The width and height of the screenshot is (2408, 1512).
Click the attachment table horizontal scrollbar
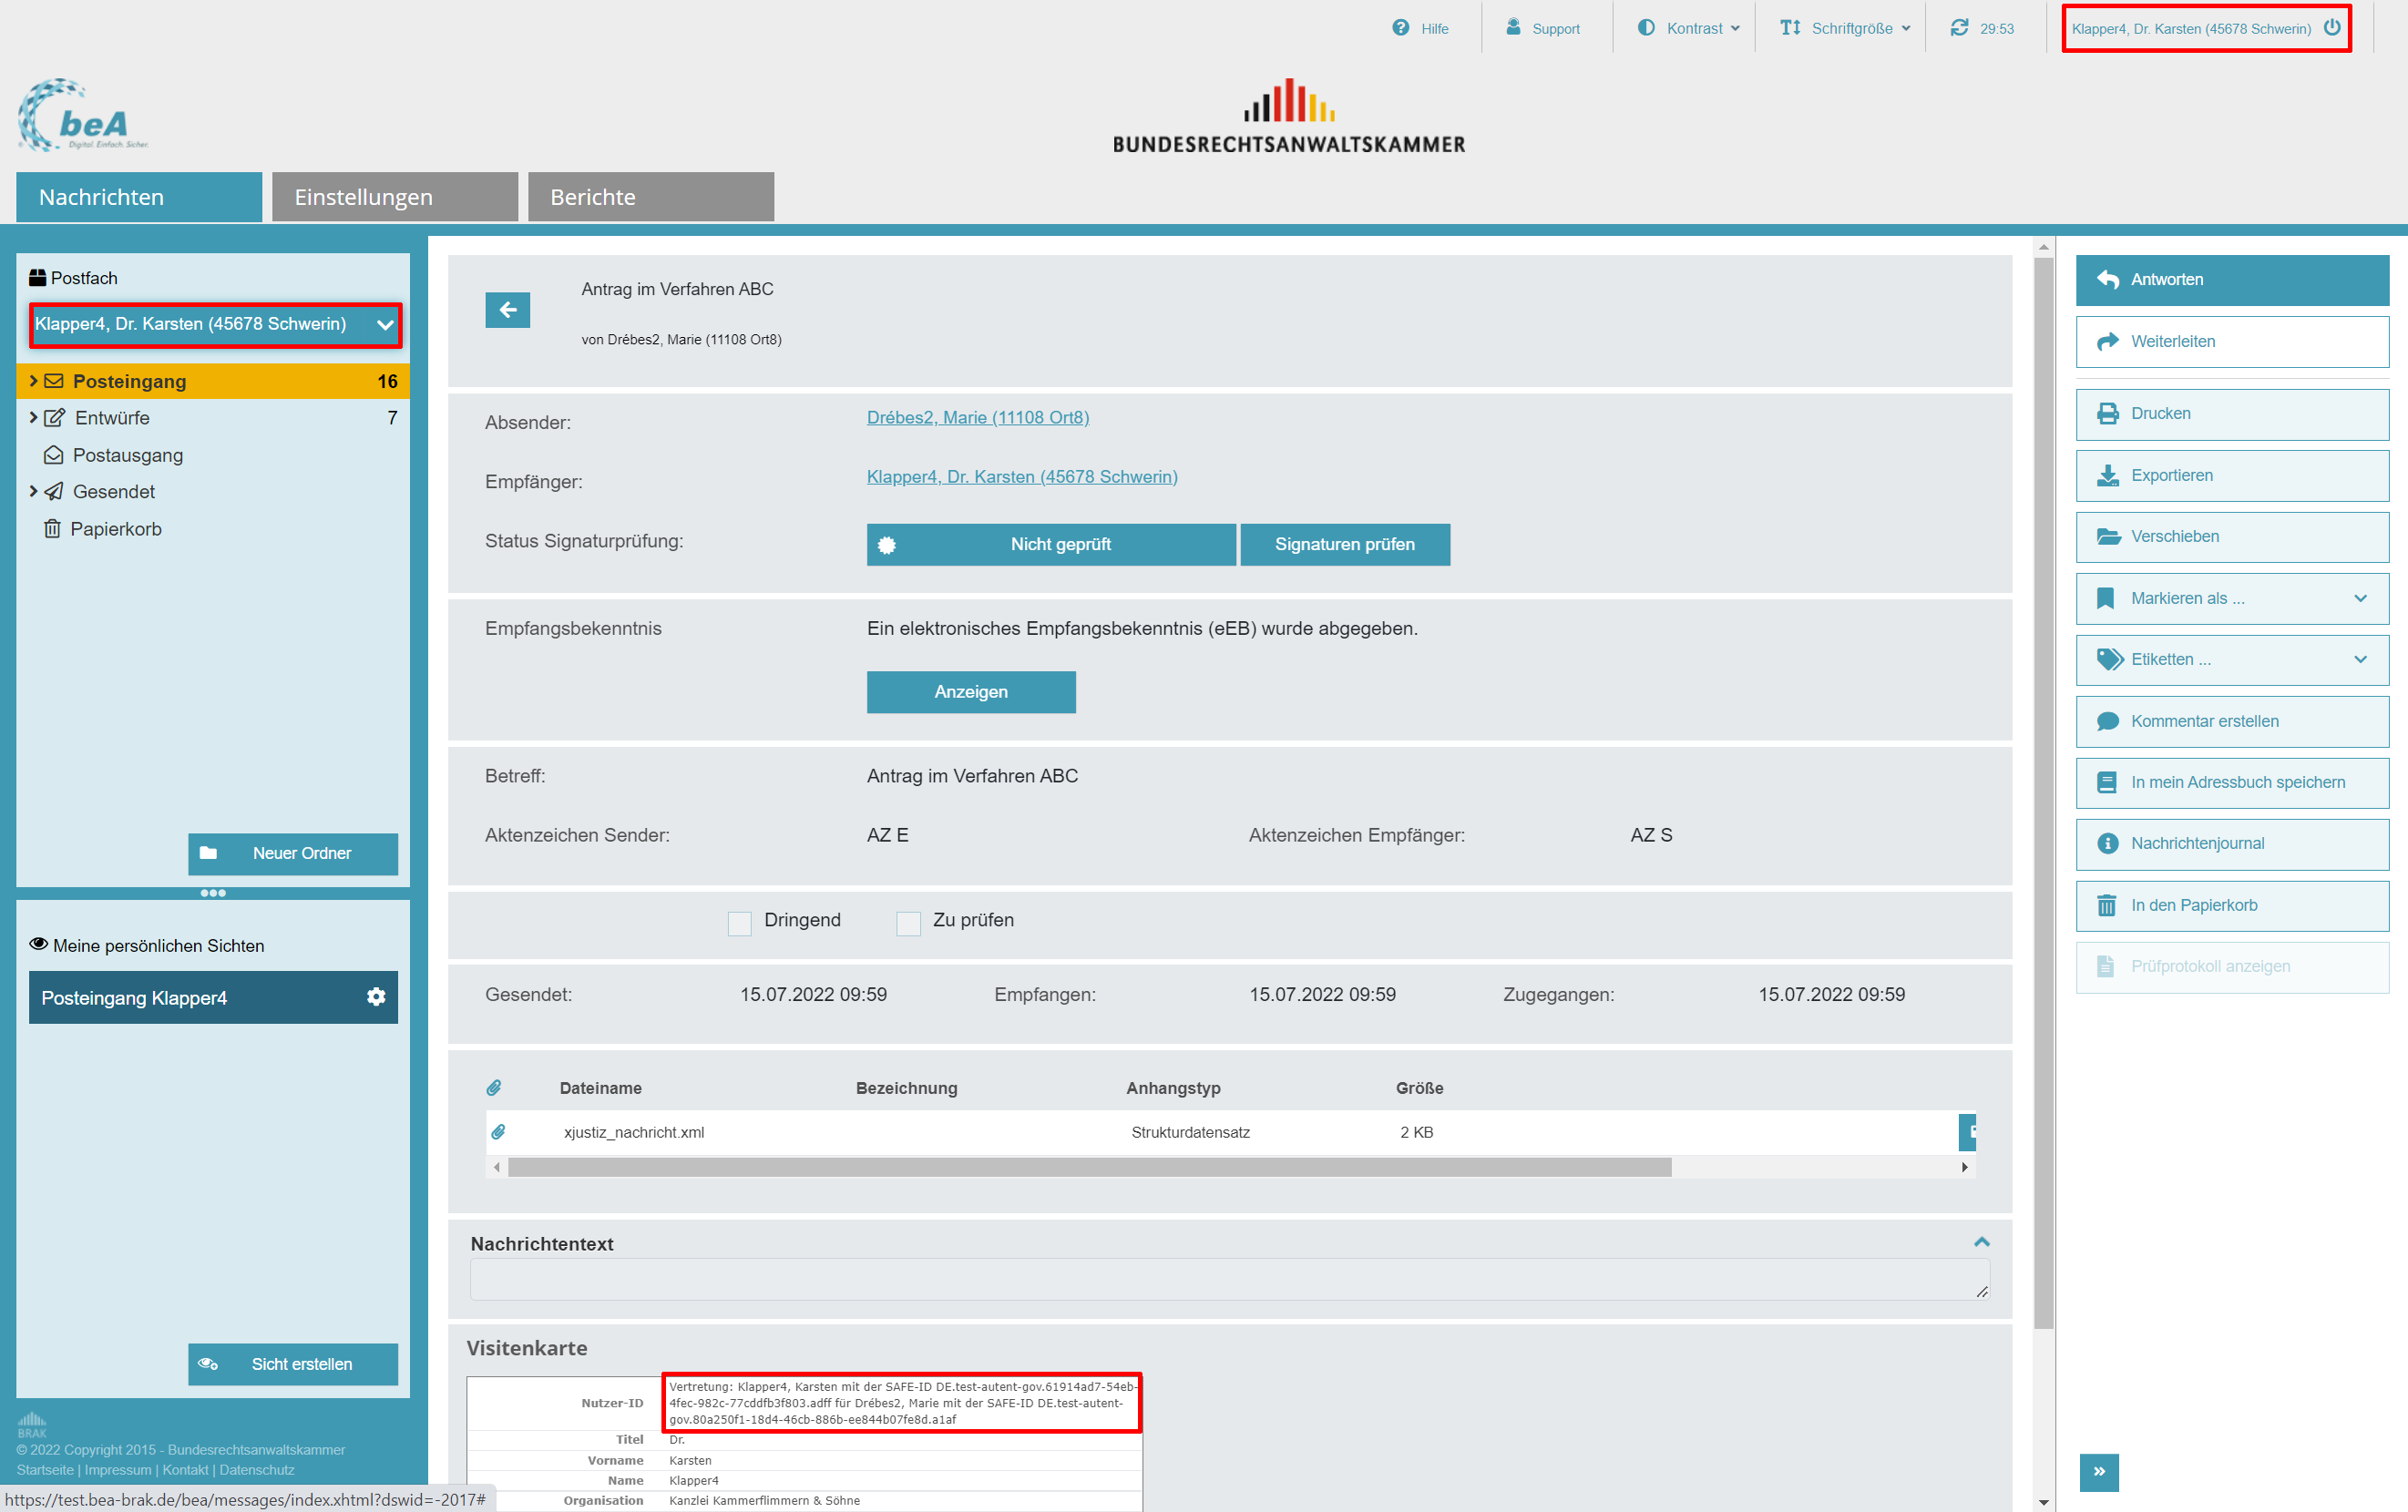1089,1167
